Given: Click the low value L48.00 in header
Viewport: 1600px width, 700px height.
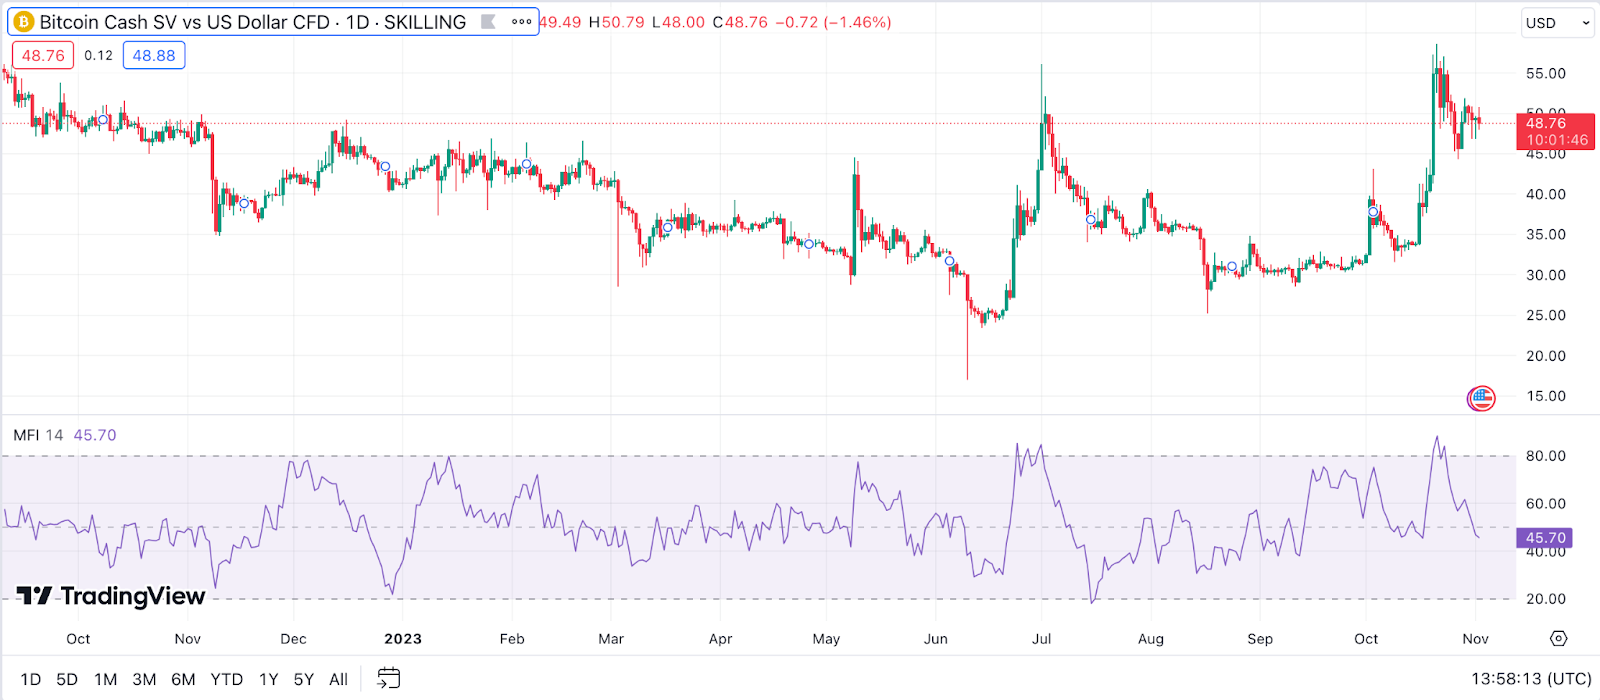Looking at the screenshot, I should 678,22.
